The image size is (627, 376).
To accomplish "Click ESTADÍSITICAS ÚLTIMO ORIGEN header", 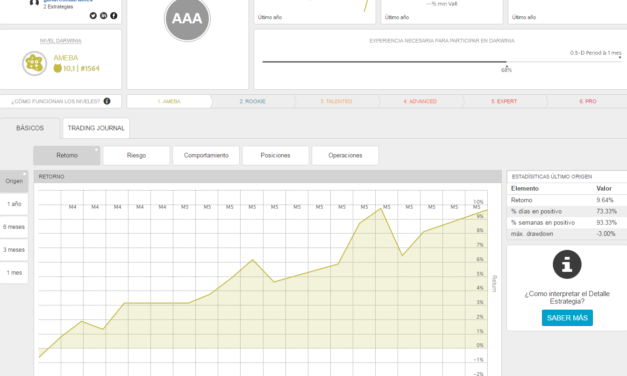I will 552,176.
